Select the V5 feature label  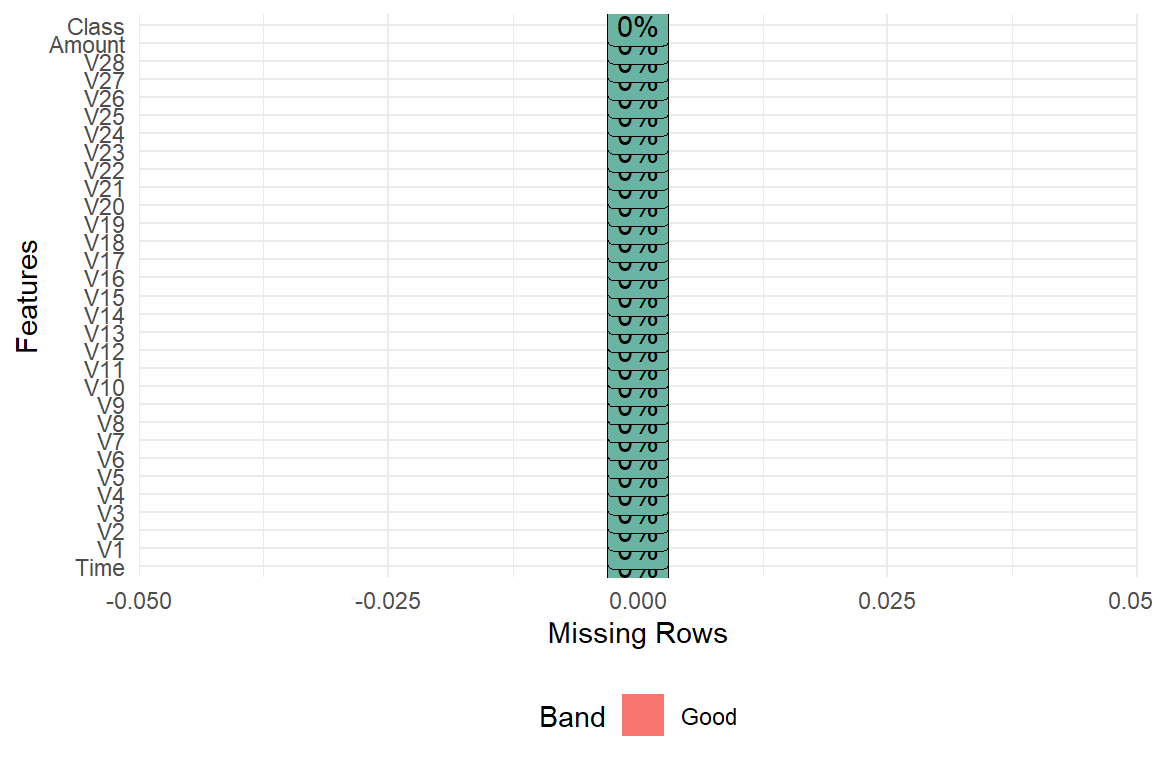(110, 477)
